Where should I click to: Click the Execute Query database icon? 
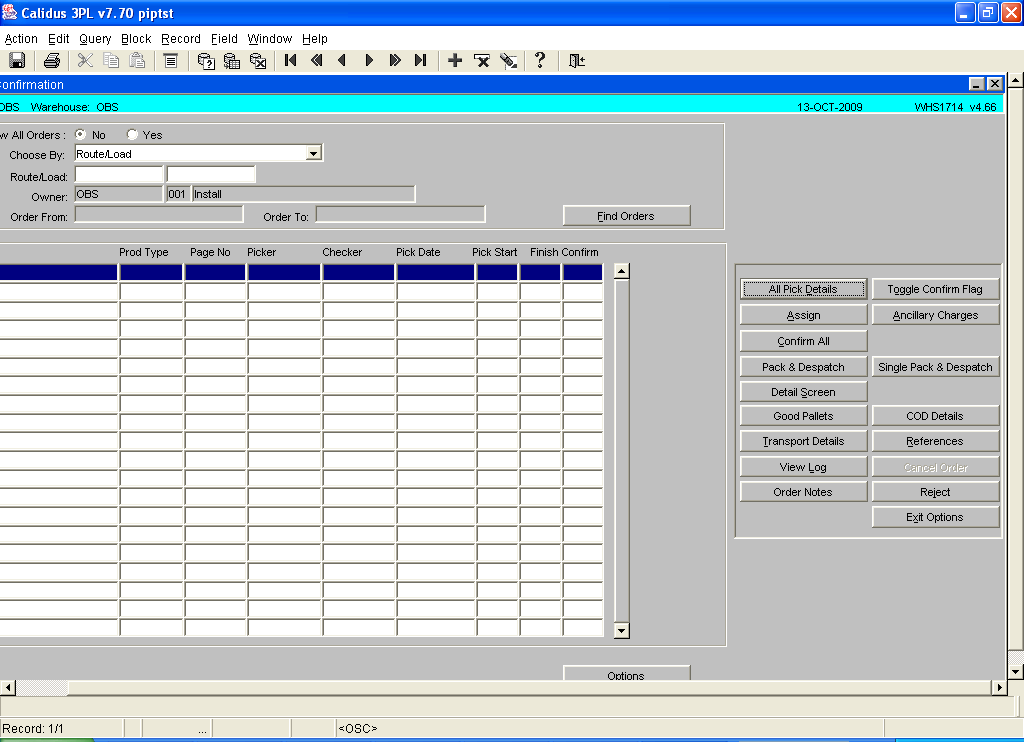pos(232,61)
